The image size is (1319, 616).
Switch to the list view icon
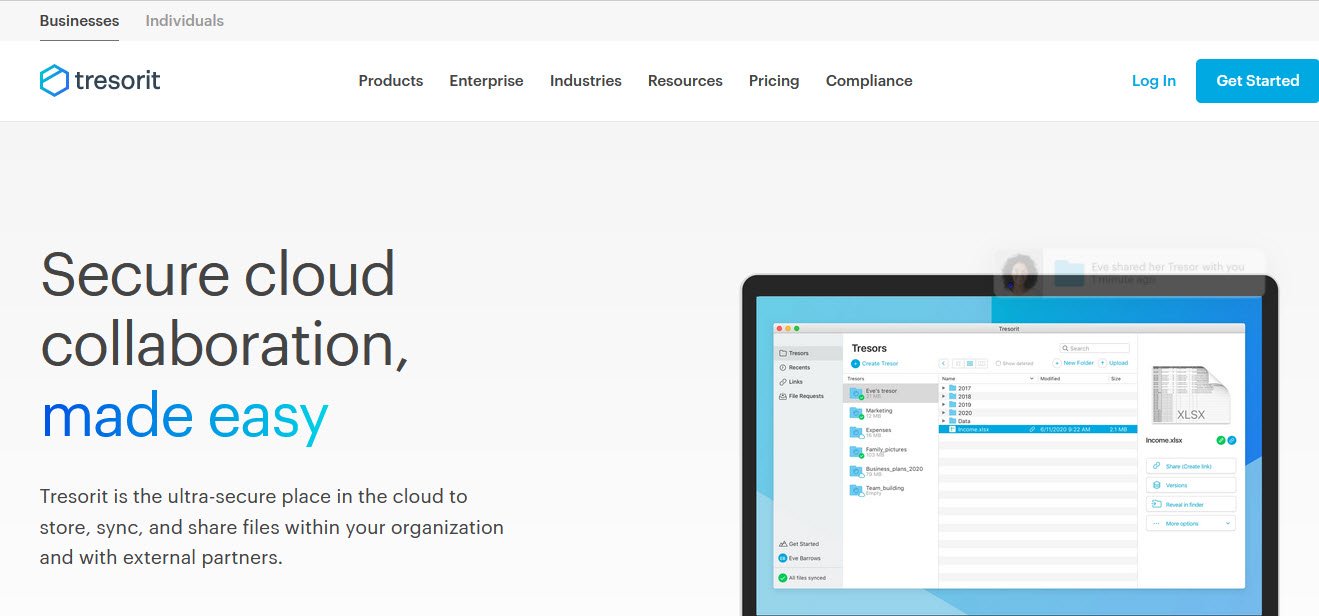pos(970,363)
